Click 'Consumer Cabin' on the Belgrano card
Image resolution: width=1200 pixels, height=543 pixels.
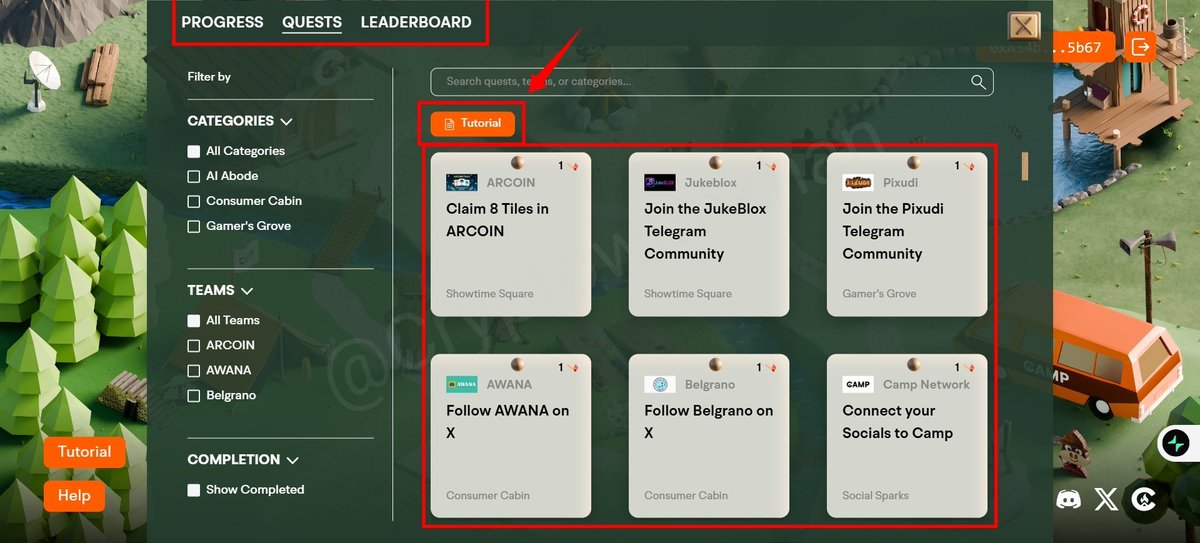coord(686,496)
